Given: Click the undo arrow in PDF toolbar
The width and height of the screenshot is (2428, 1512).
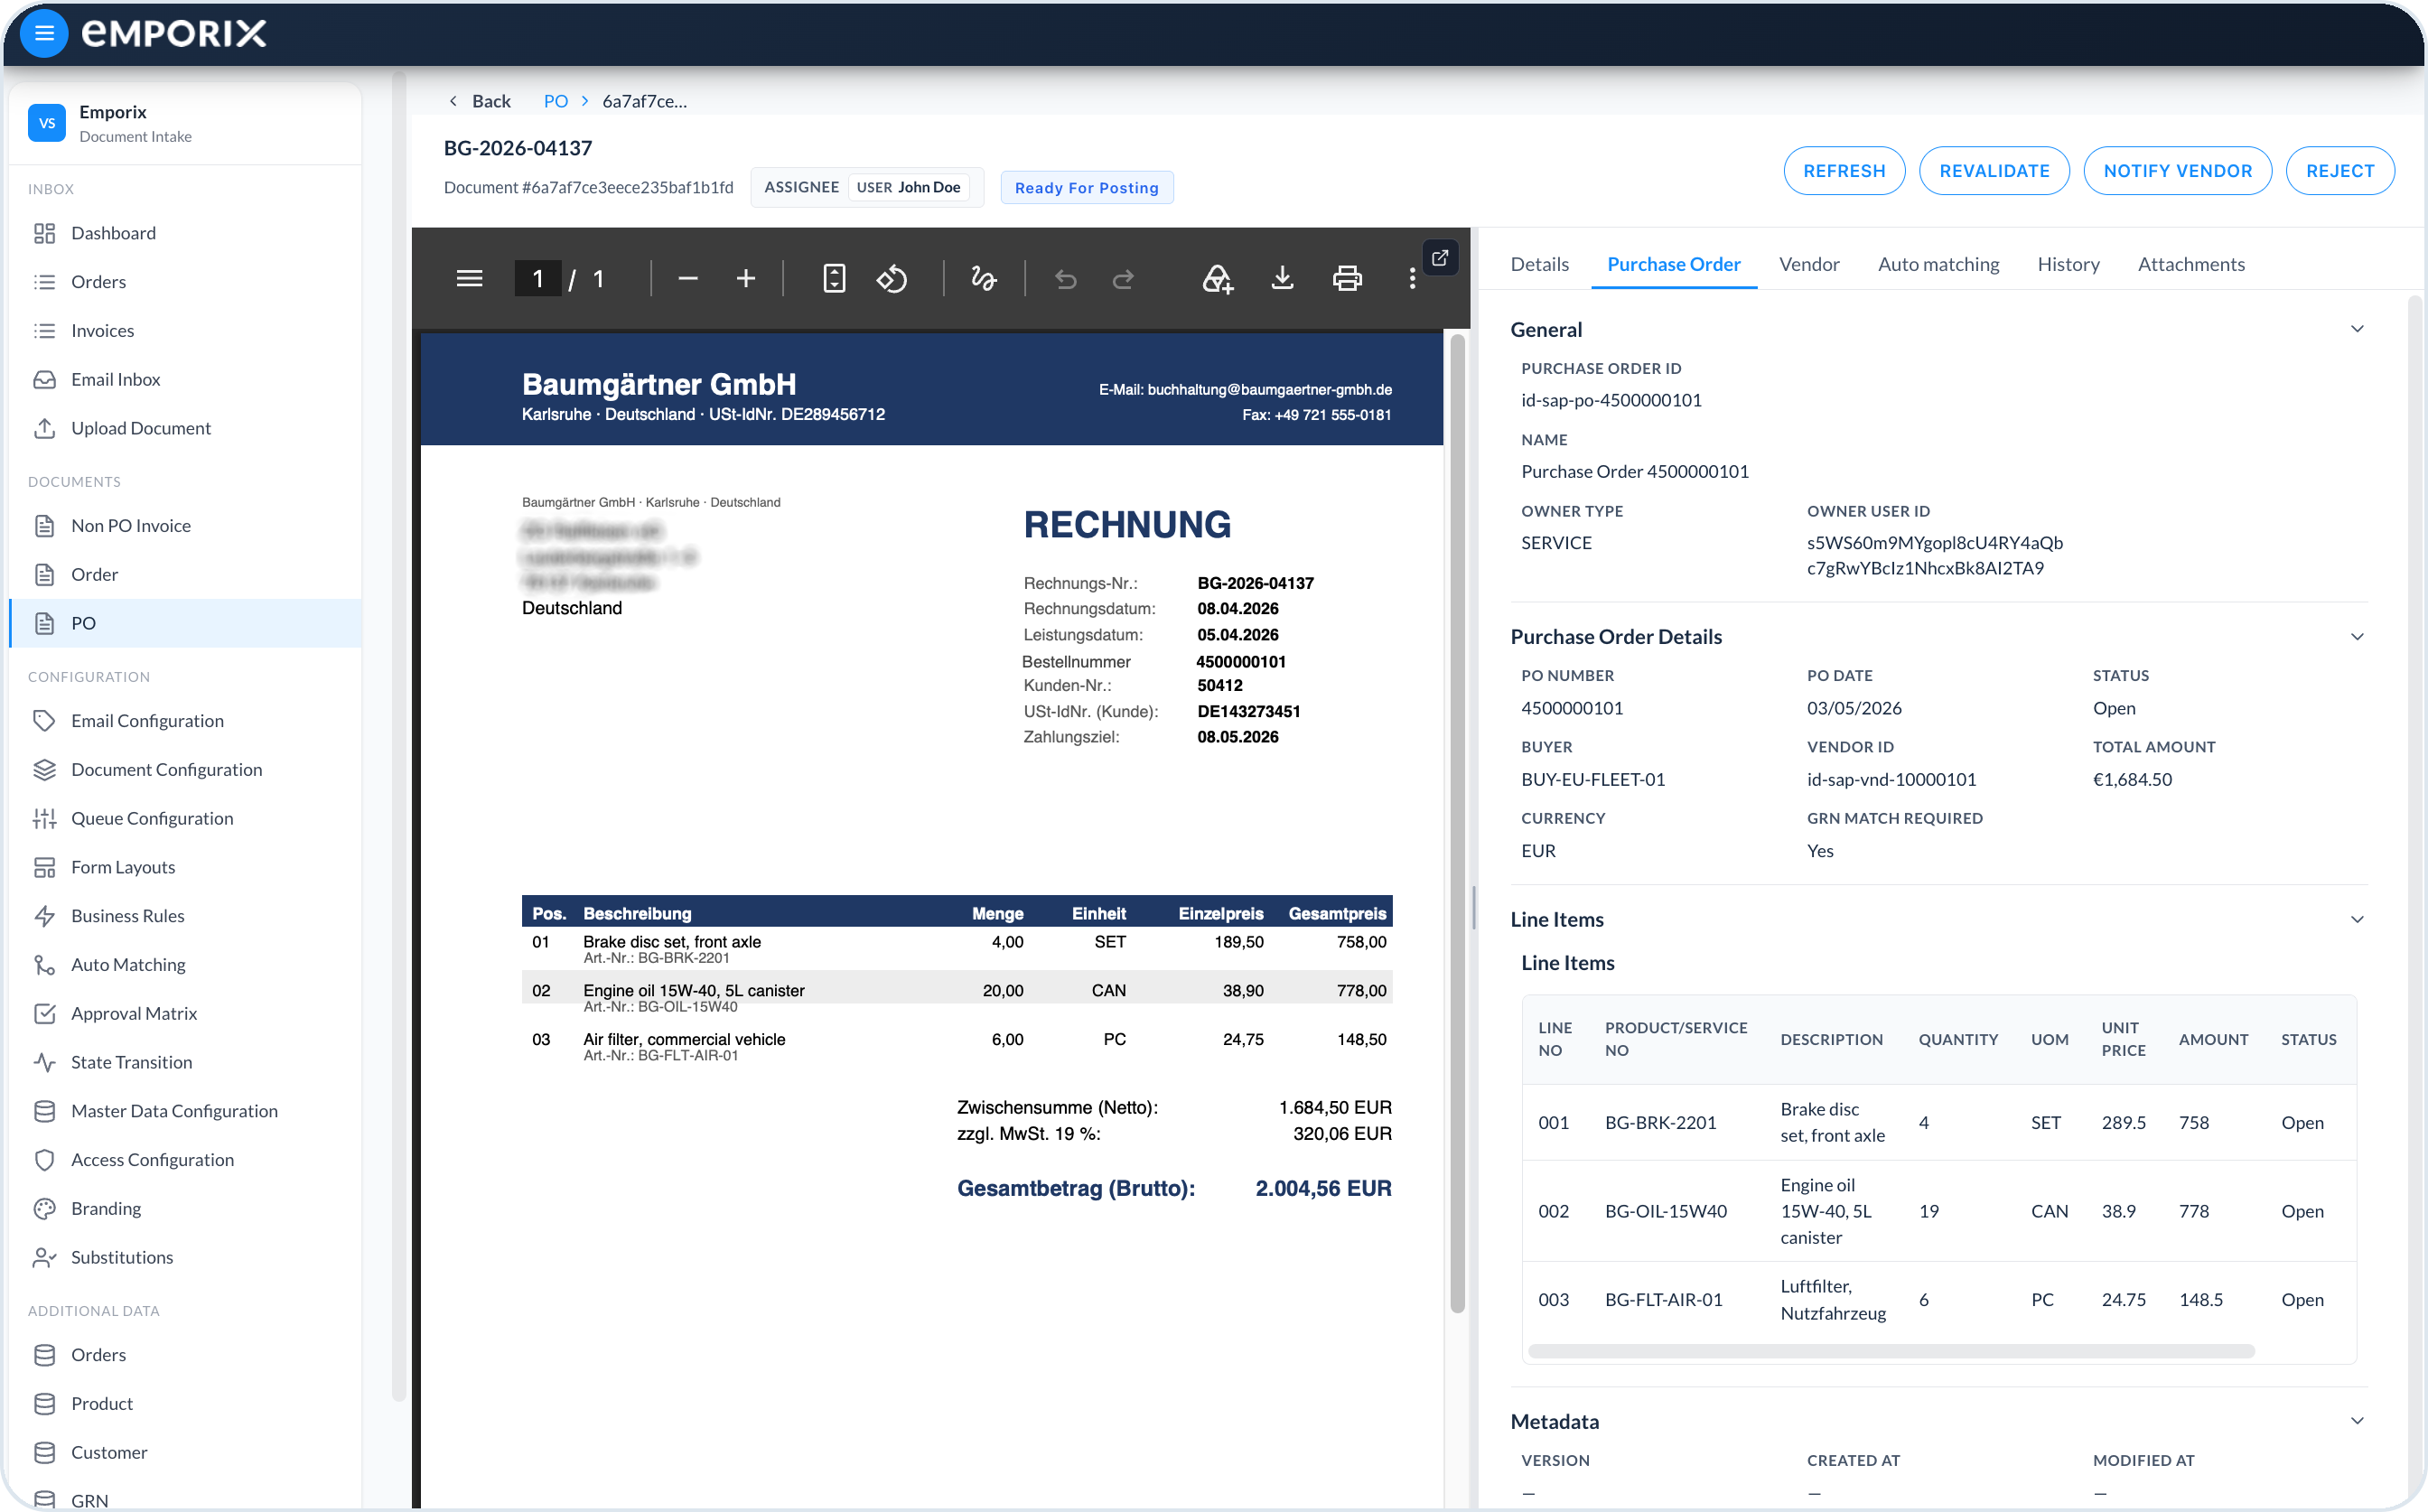Looking at the screenshot, I should coord(1065,279).
